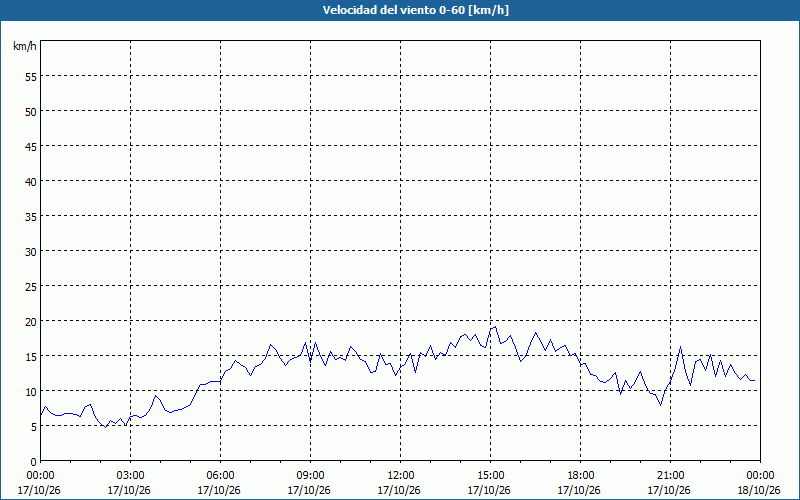
Task: Click the wind speed peak just after 15:00
Action: click(495, 327)
